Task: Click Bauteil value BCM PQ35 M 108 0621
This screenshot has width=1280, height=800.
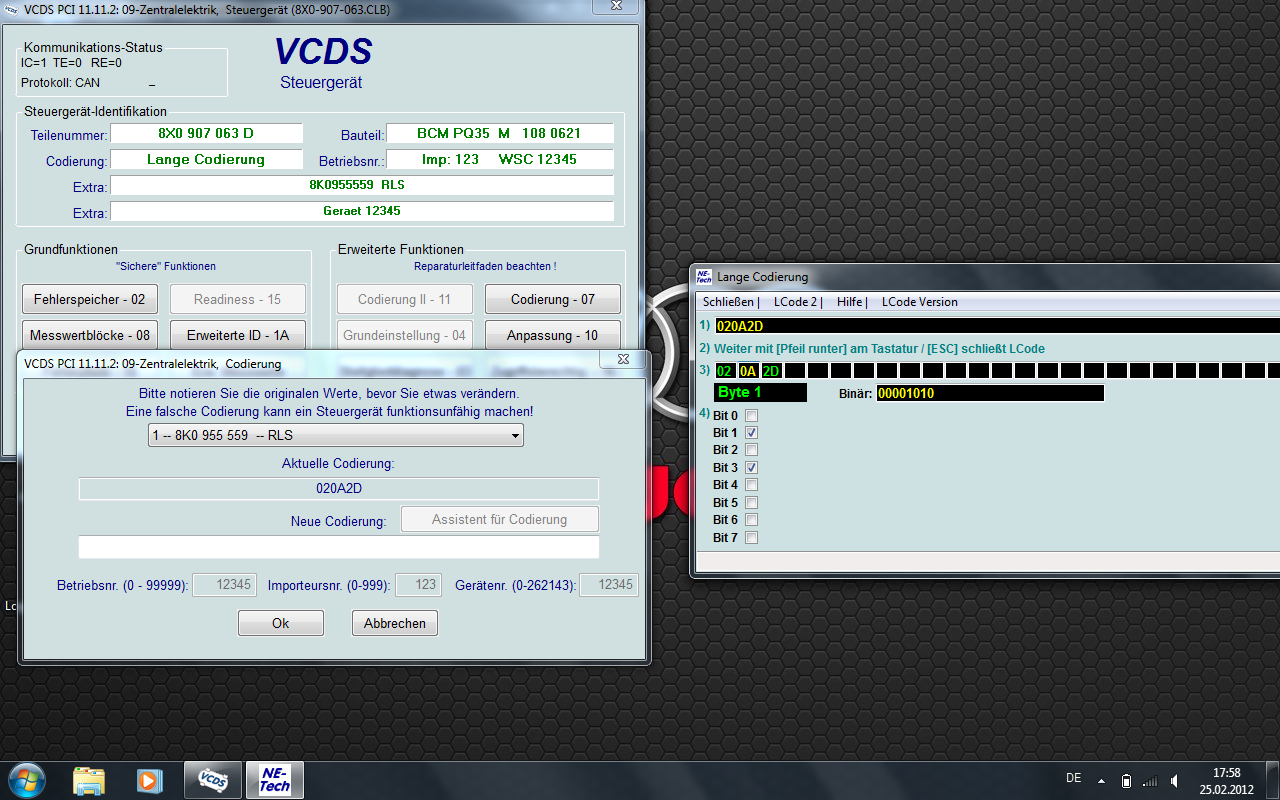Action: [499, 133]
